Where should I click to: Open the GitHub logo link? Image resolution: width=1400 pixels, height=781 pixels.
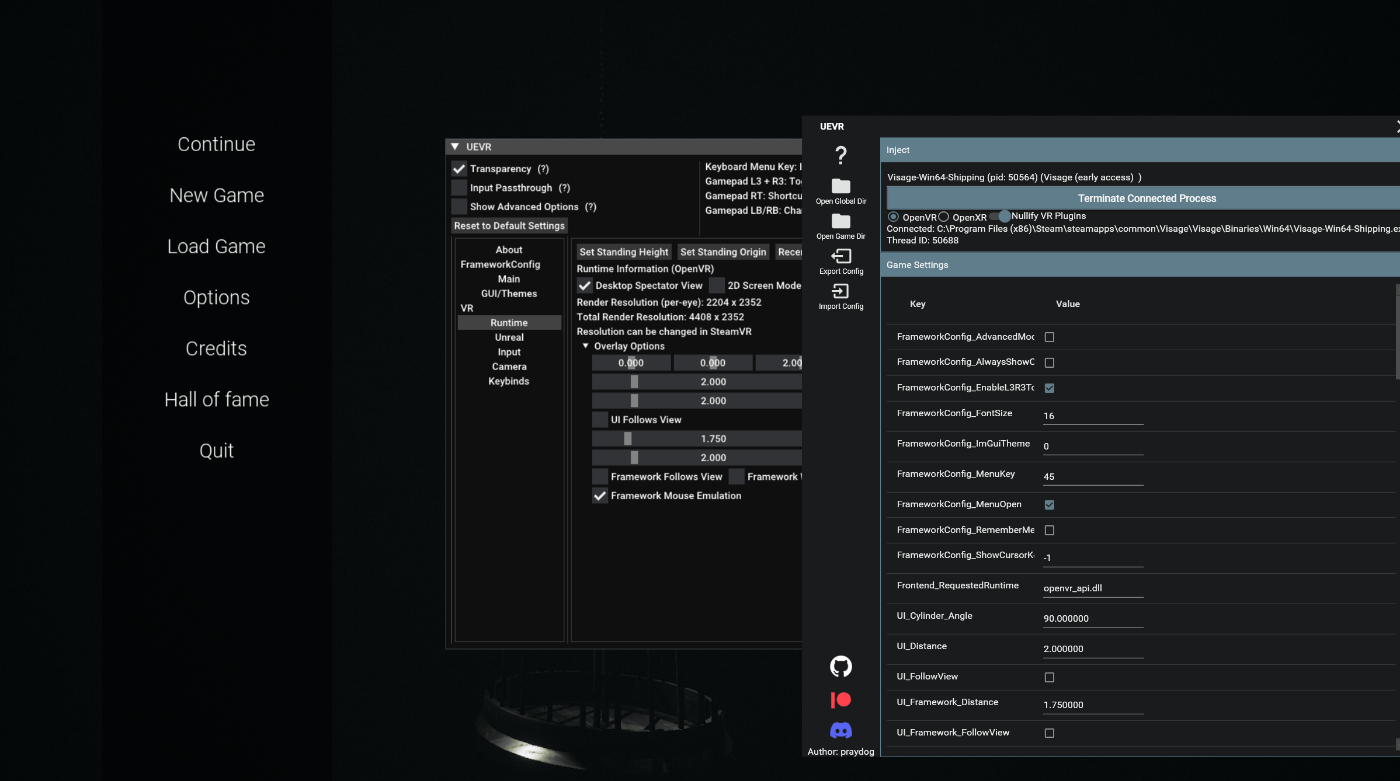coord(841,666)
